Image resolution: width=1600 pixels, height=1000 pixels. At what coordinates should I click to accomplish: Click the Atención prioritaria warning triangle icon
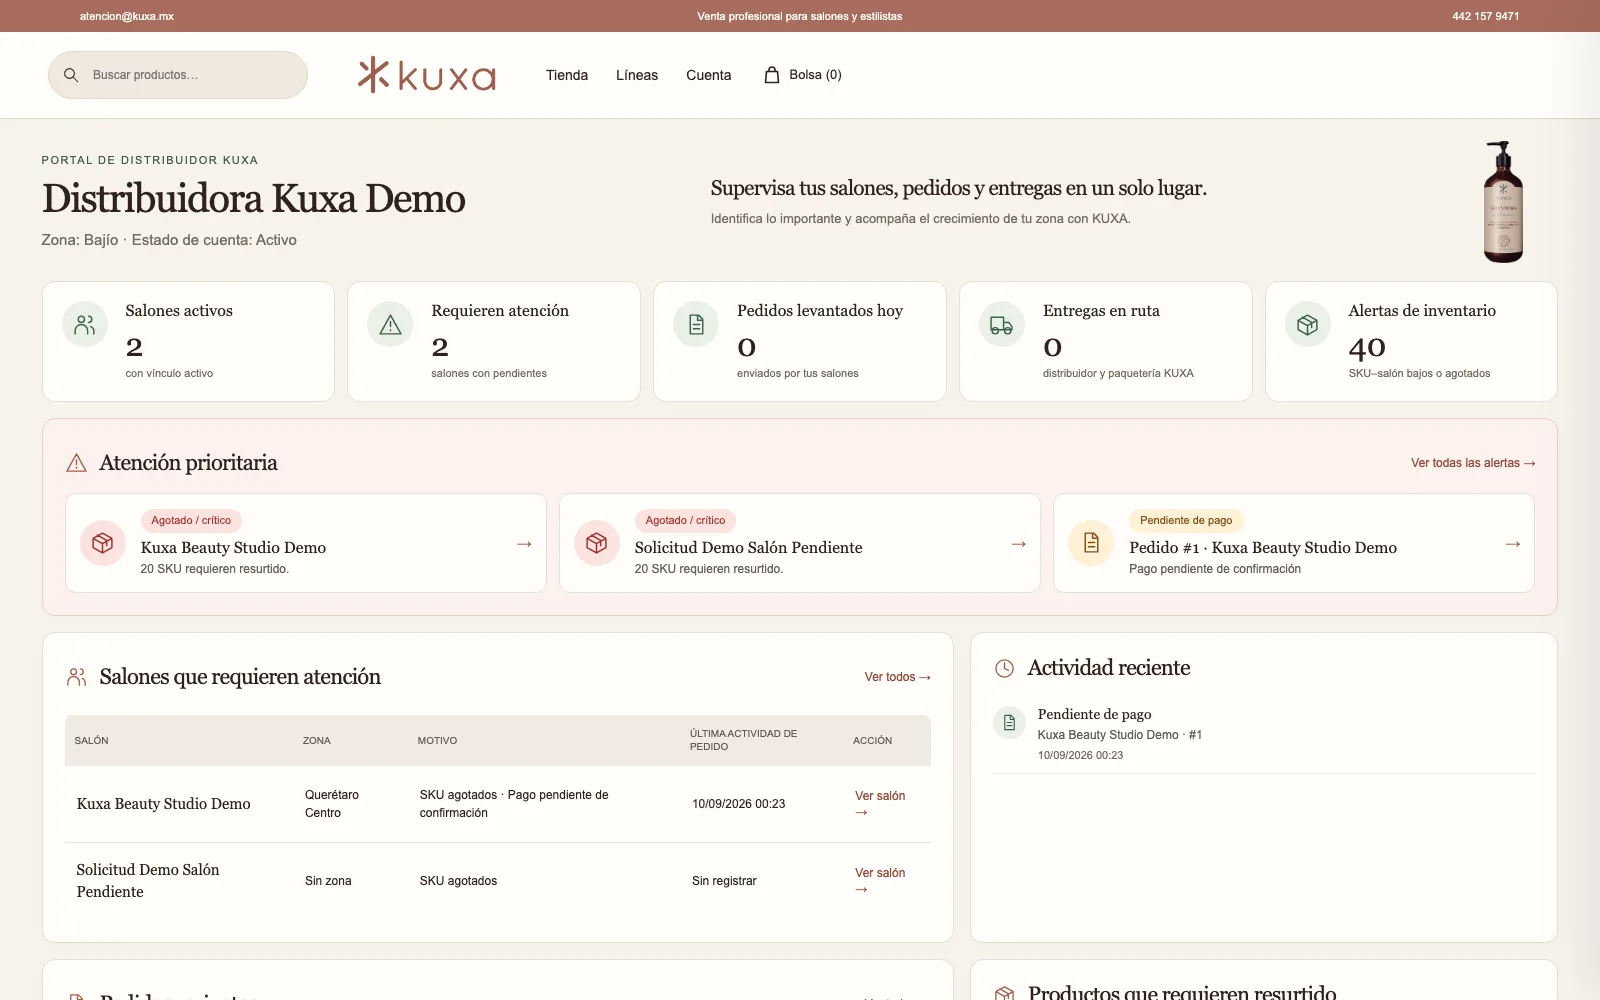point(76,463)
